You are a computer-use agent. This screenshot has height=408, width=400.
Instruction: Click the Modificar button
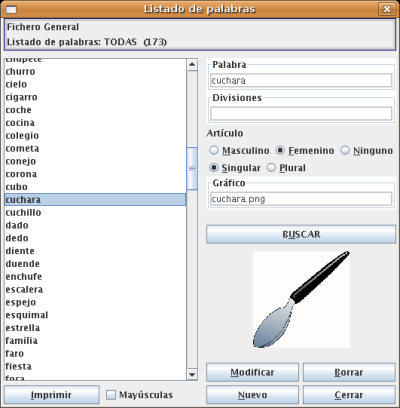click(x=252, y=372)
